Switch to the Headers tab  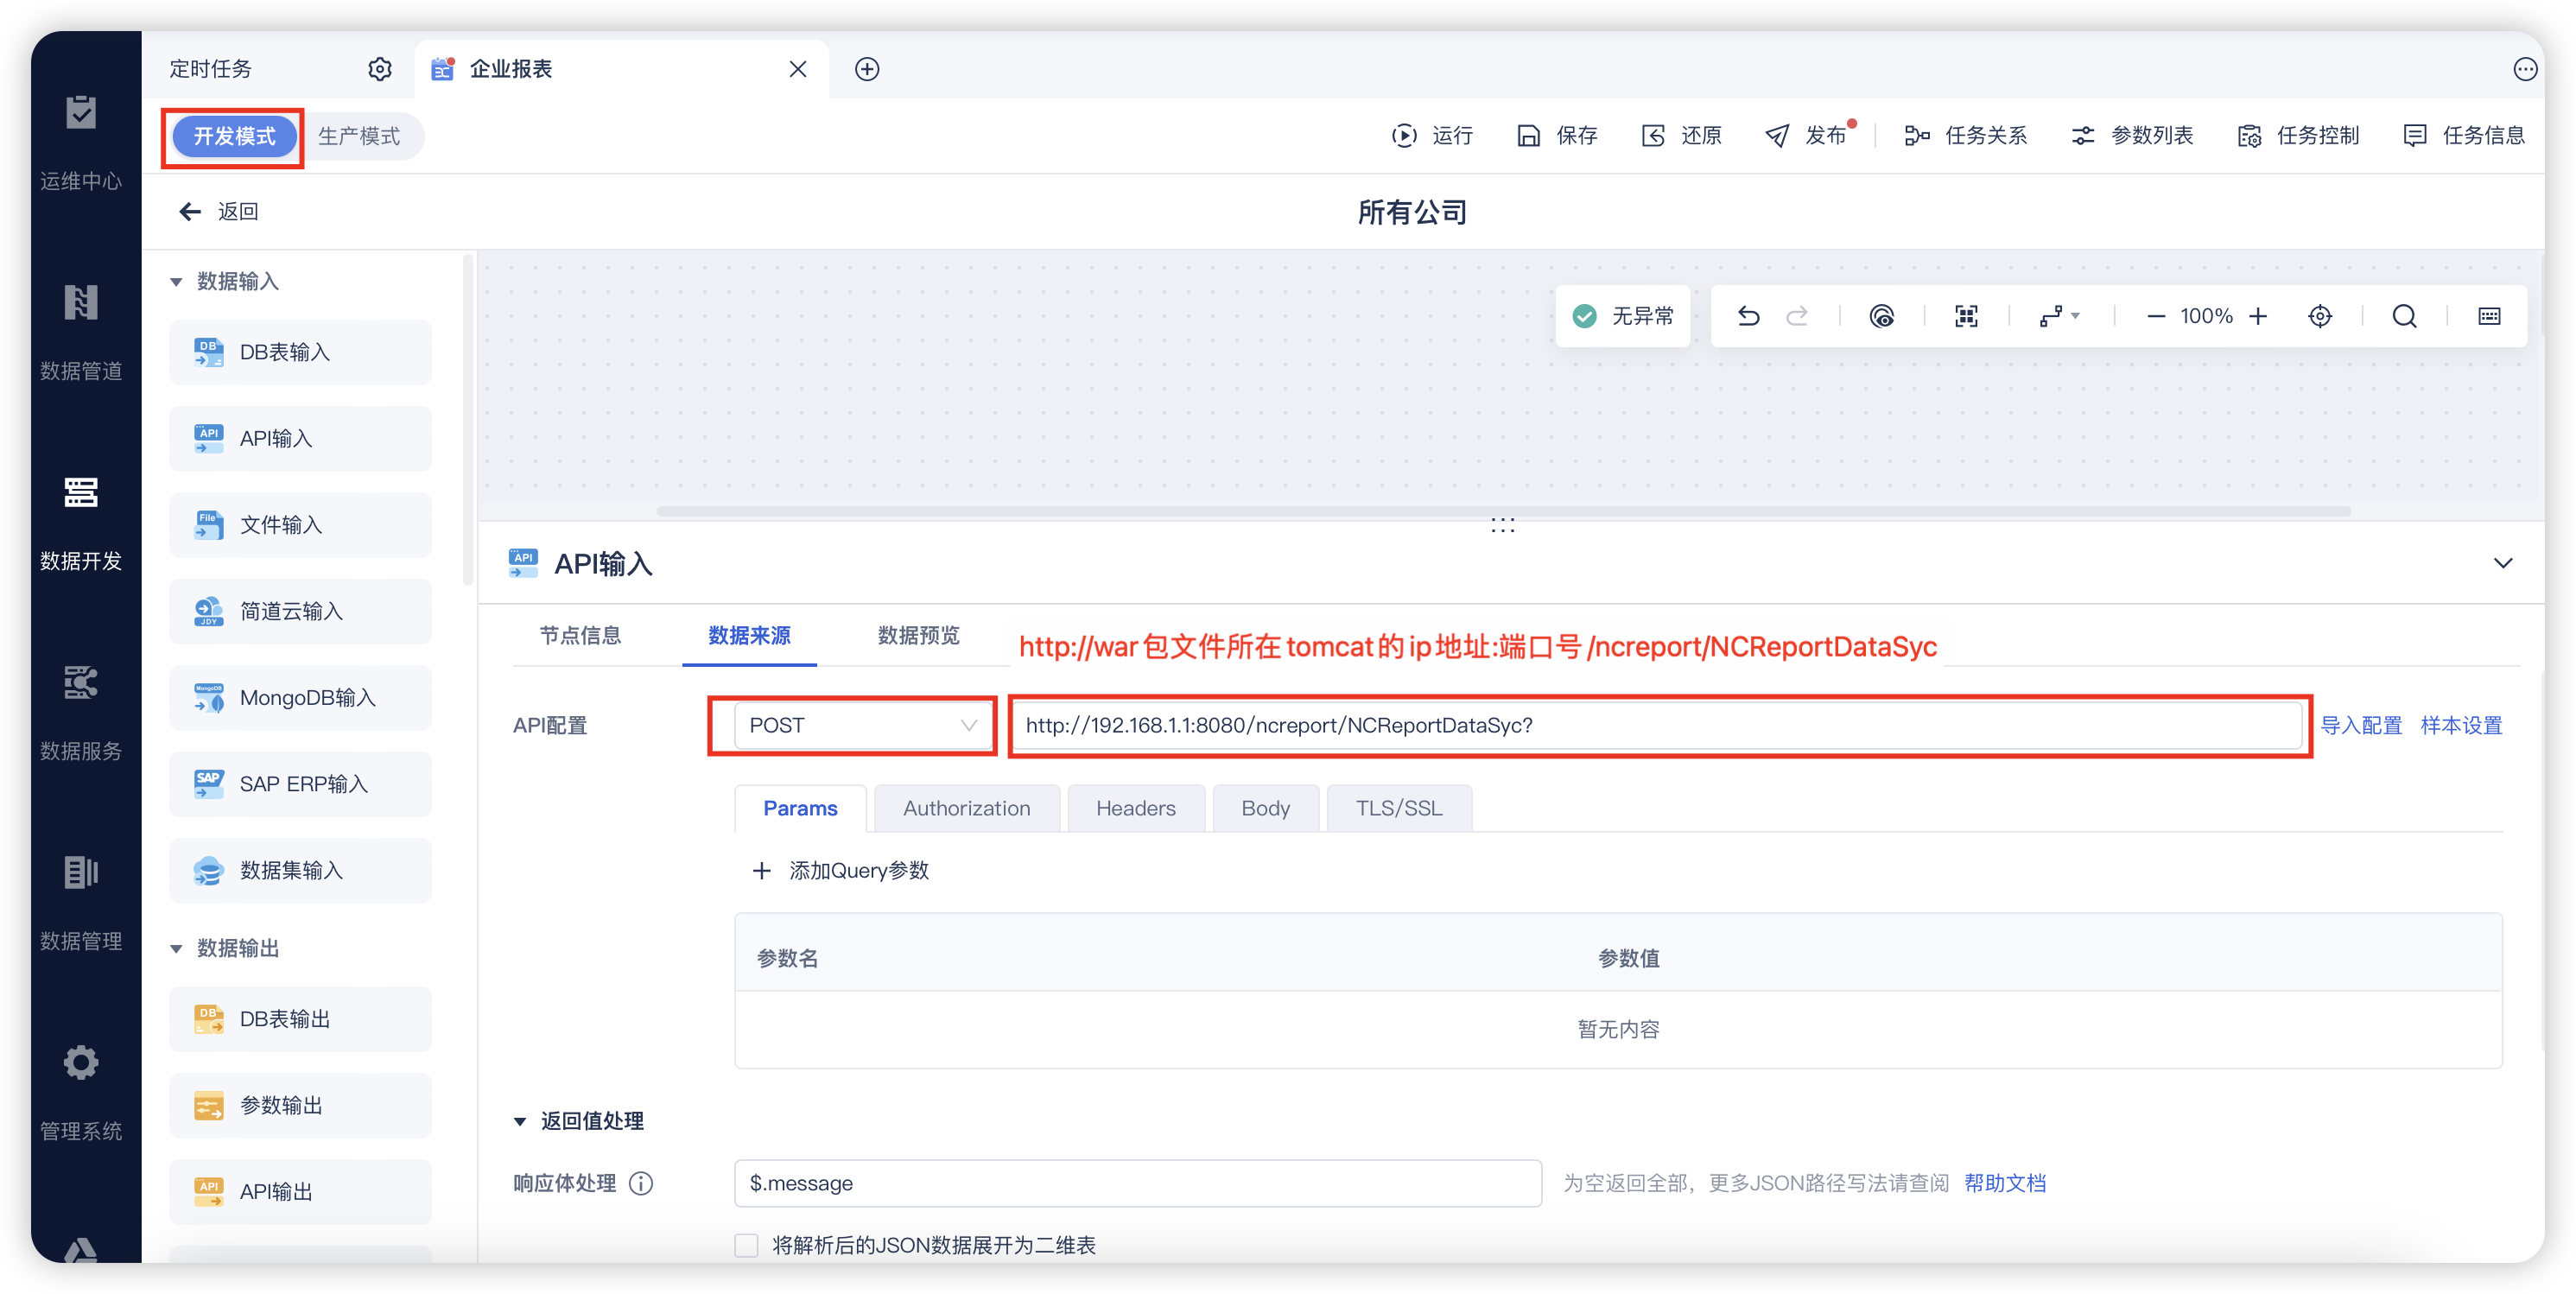click(1135, 808)
